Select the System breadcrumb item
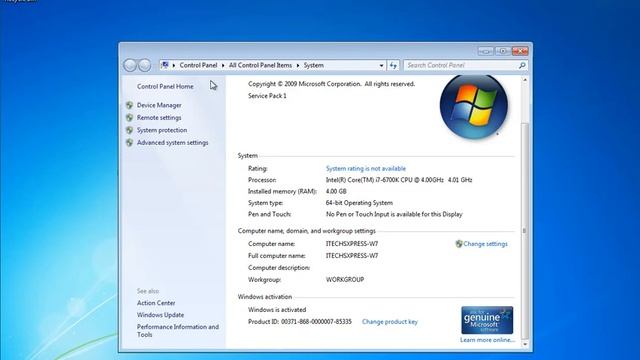Screen dimensions: 640x360 tap(313, 65)
